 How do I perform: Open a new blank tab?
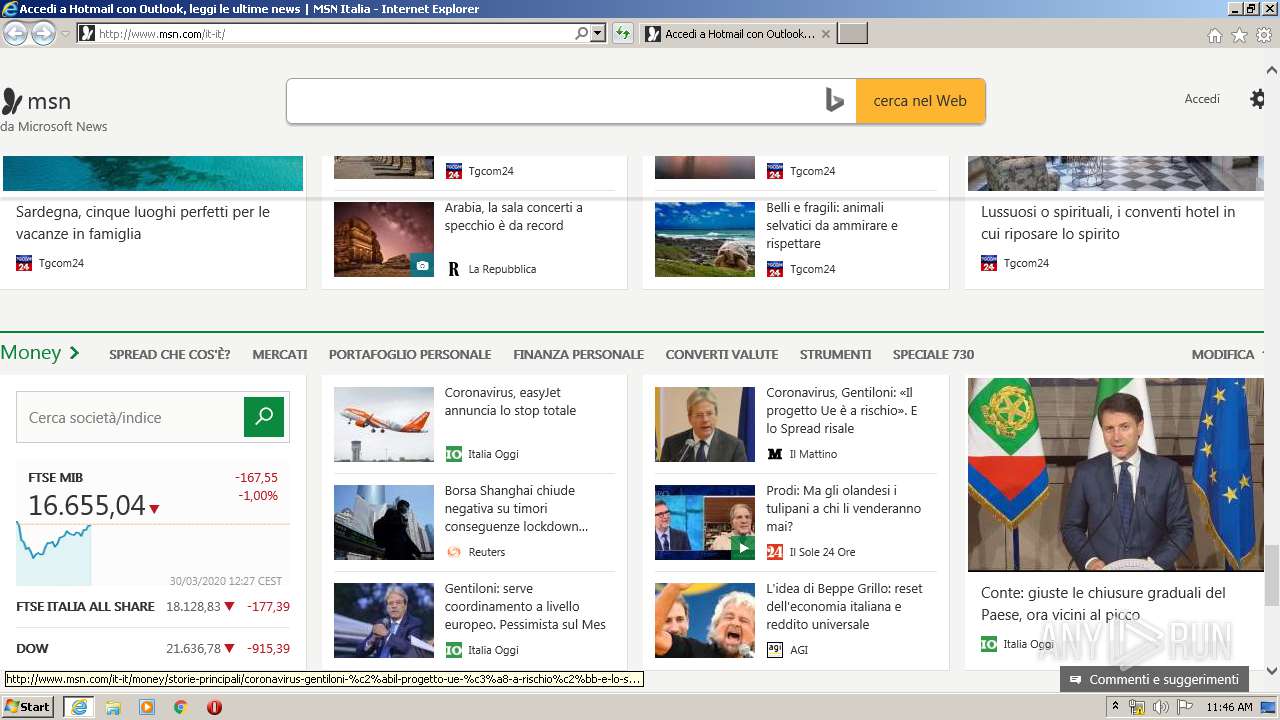pyautogui.click(x=852, y=34)
